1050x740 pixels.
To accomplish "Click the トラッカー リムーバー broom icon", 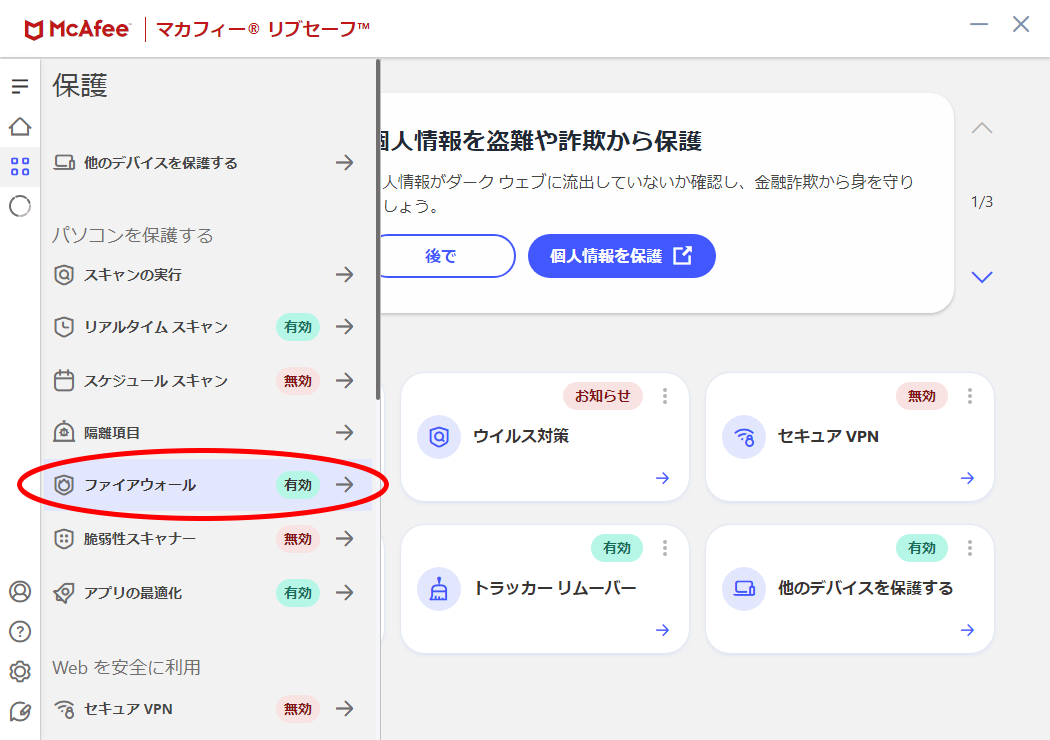I will point(438,589).
